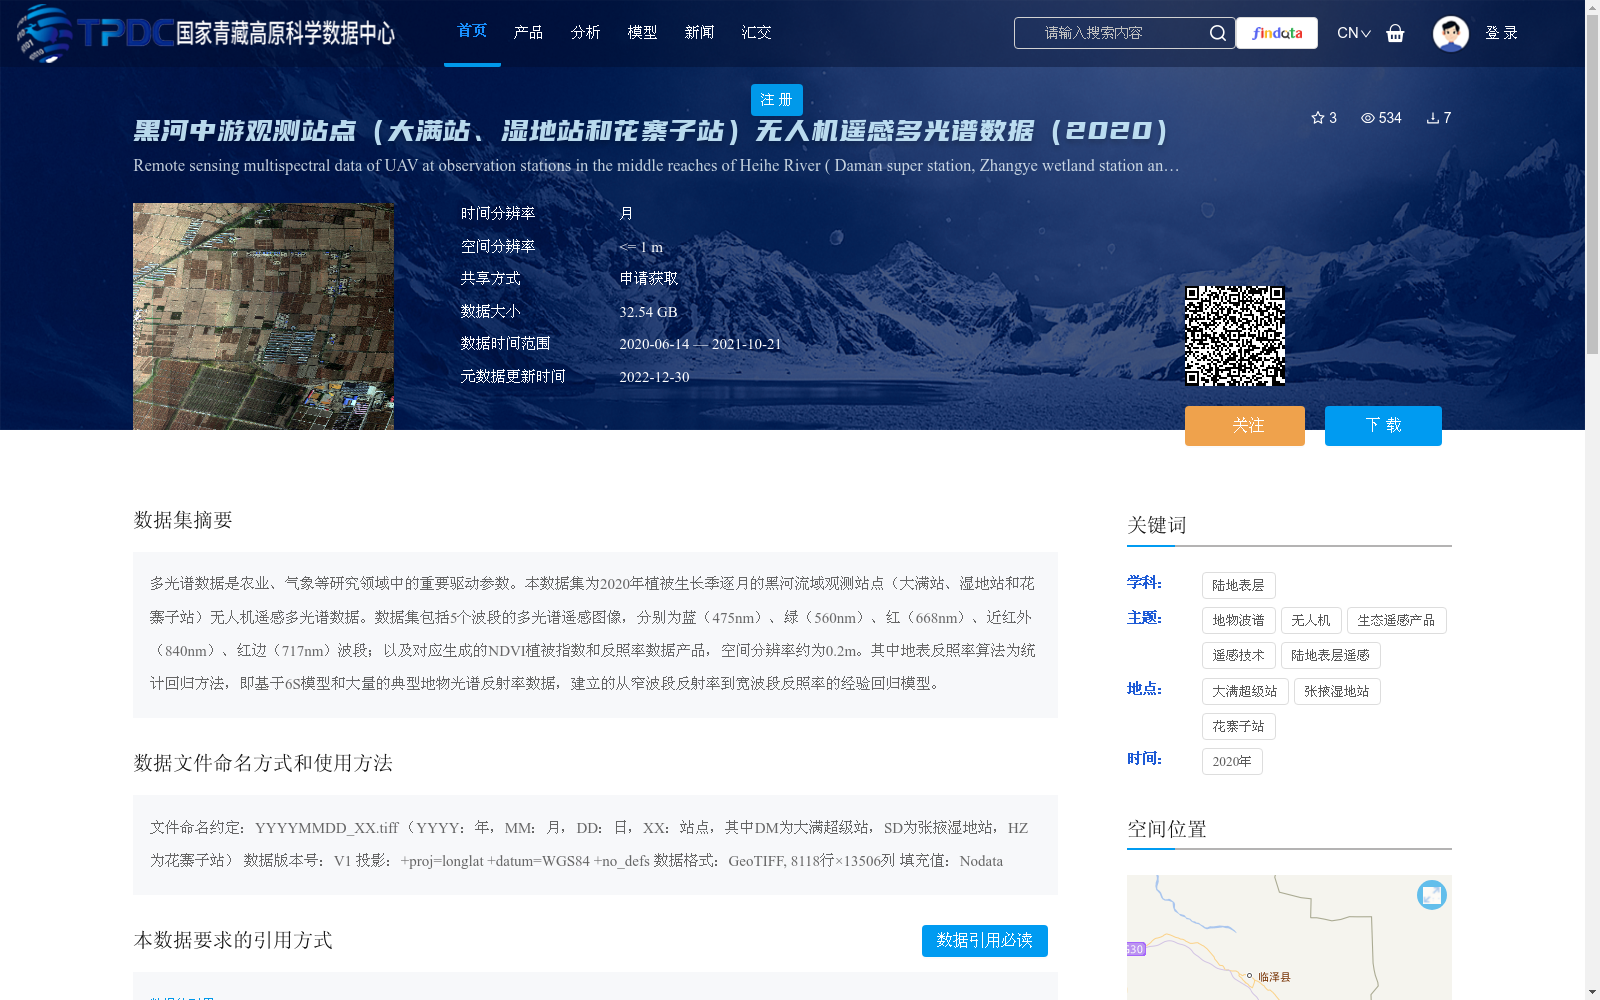
Task: Click the 陆地表层 keyword tag
Action: pos(1238,586)
